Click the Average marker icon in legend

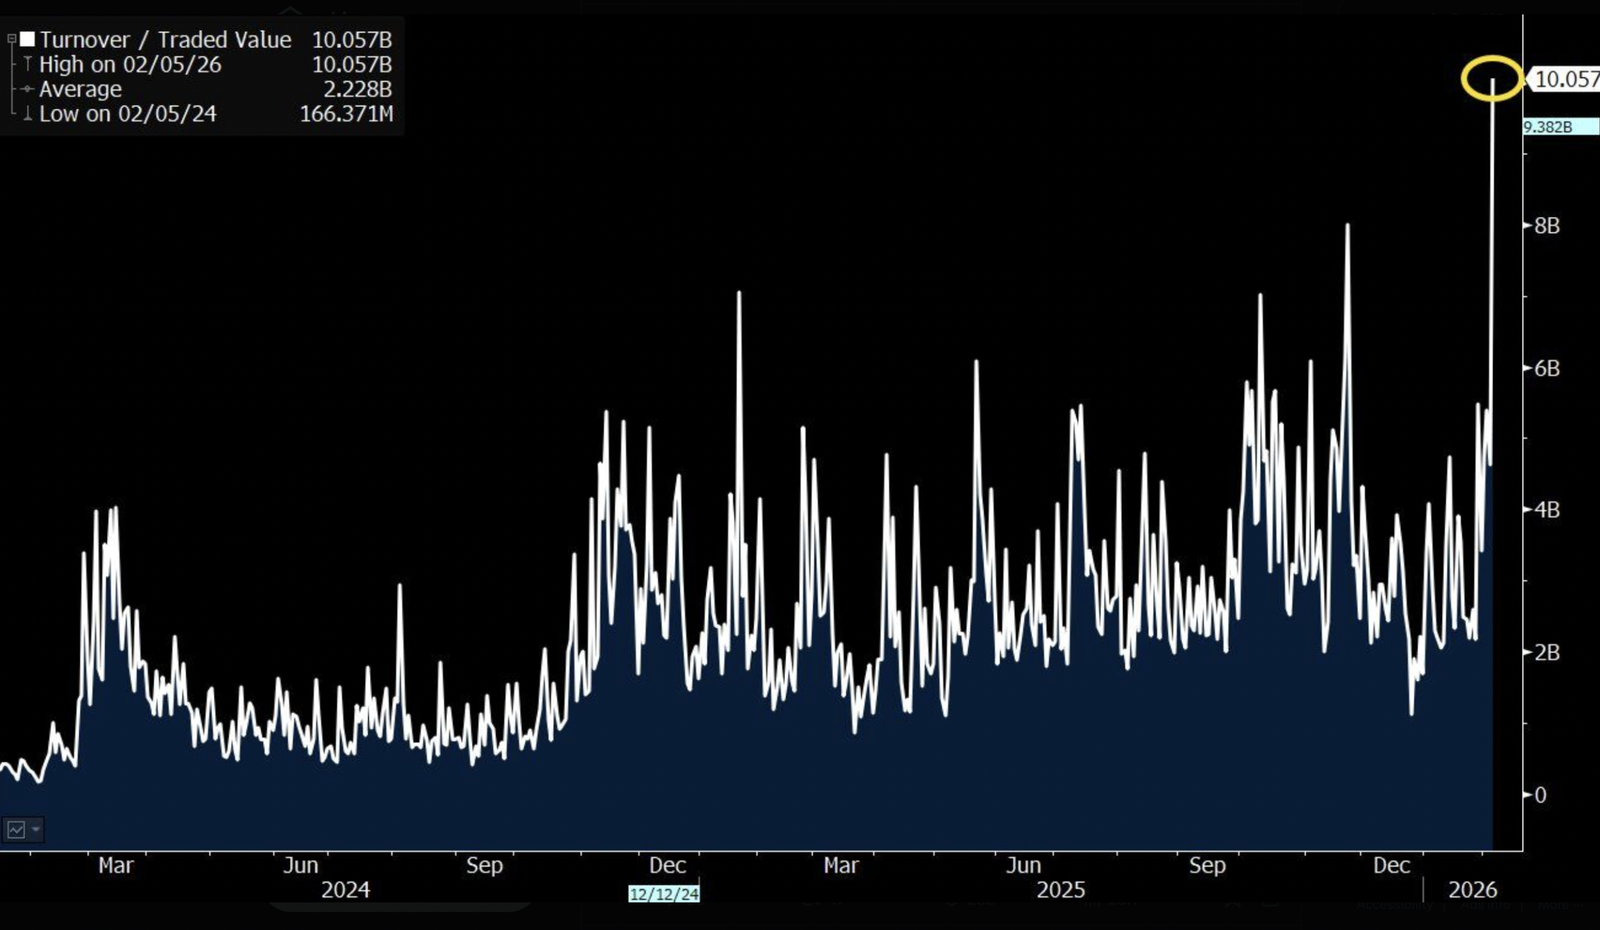(x=27, y=89)
